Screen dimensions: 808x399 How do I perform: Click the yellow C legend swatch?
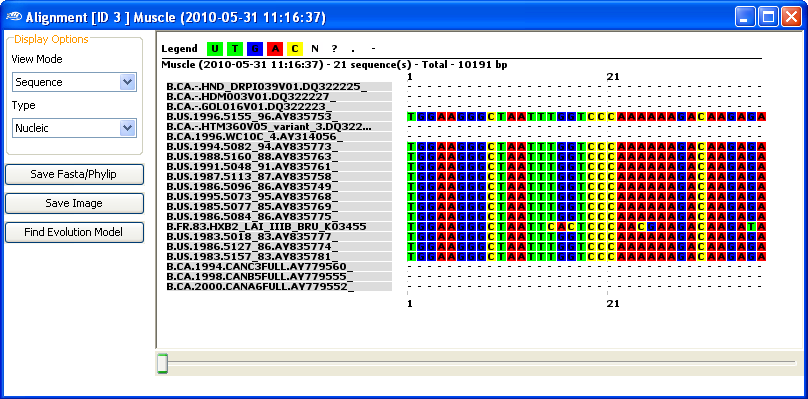(295, 49)
